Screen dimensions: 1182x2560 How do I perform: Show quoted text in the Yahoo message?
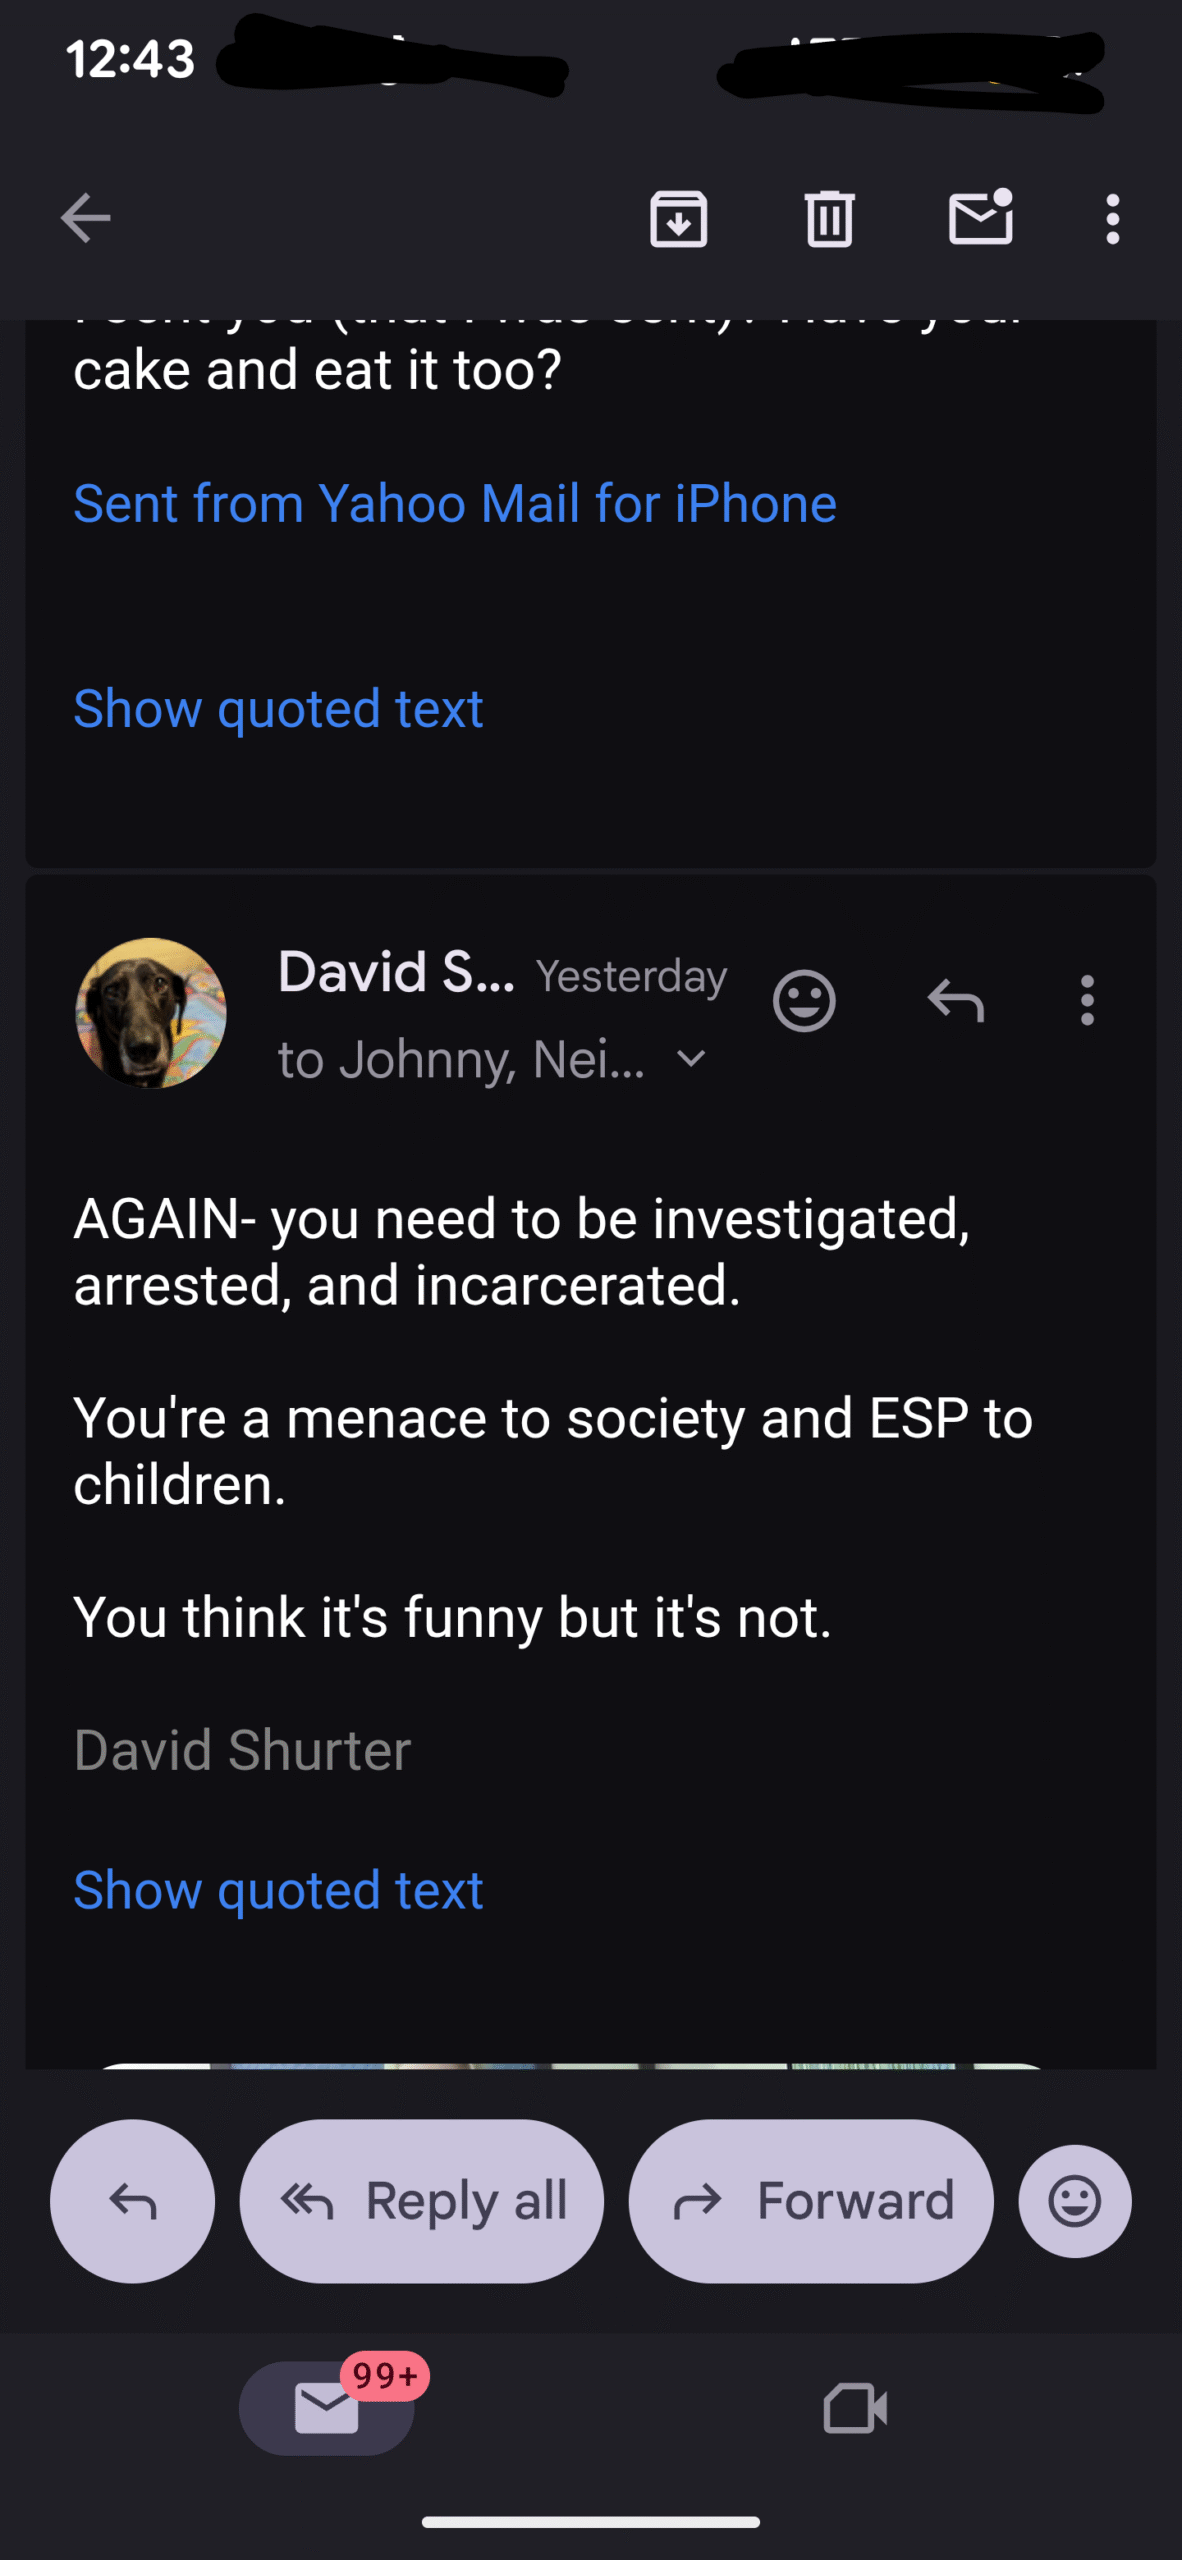(278, 709)
